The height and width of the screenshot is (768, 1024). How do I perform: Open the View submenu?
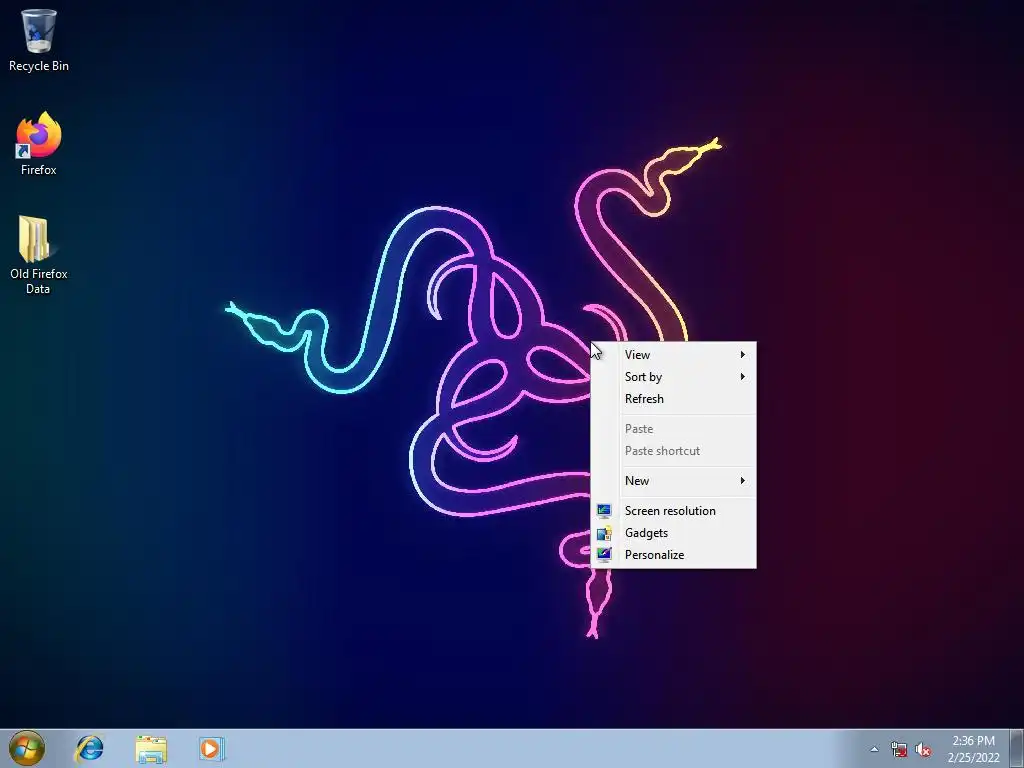tap(673, 355)
